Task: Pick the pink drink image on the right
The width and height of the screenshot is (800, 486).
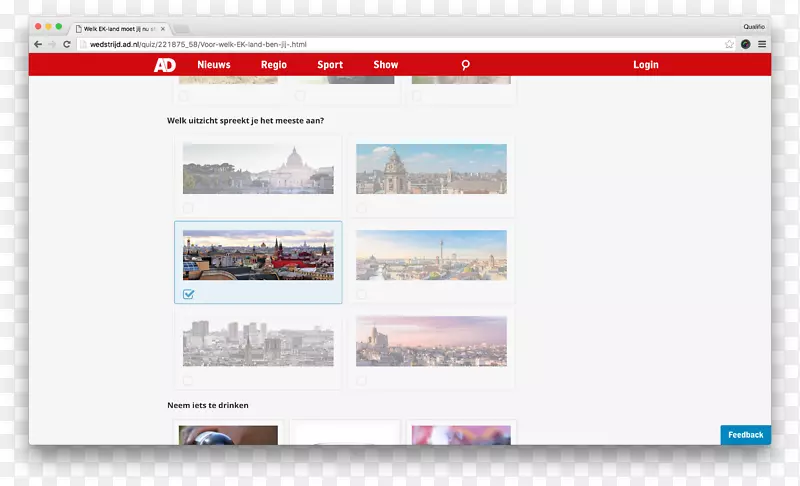Action: [x=461, y=435]
